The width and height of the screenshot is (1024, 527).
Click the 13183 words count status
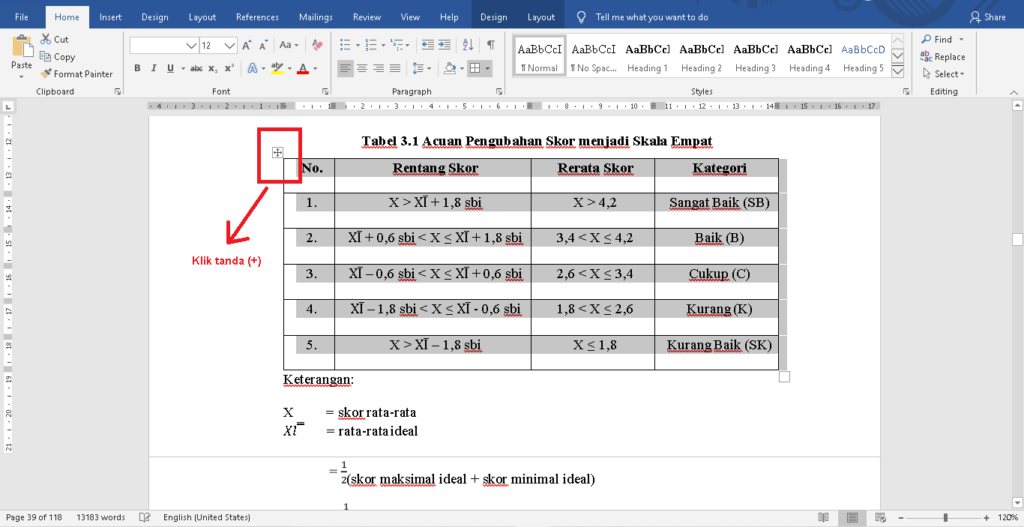click(101, 517)
